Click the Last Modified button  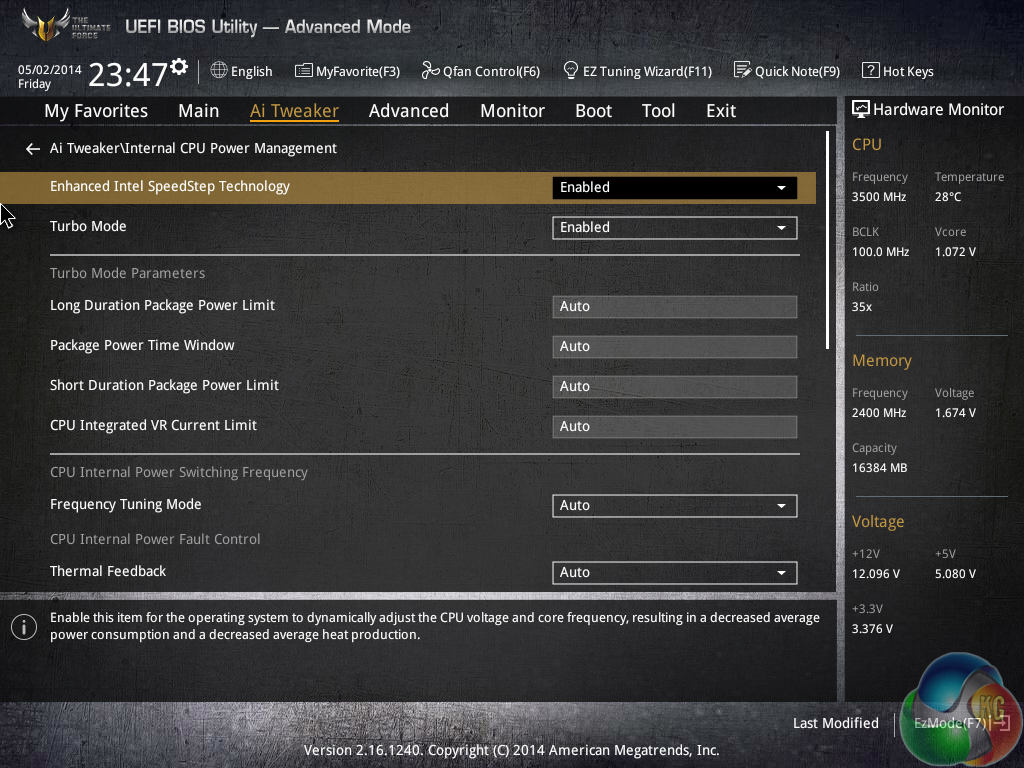pos(835,723)
